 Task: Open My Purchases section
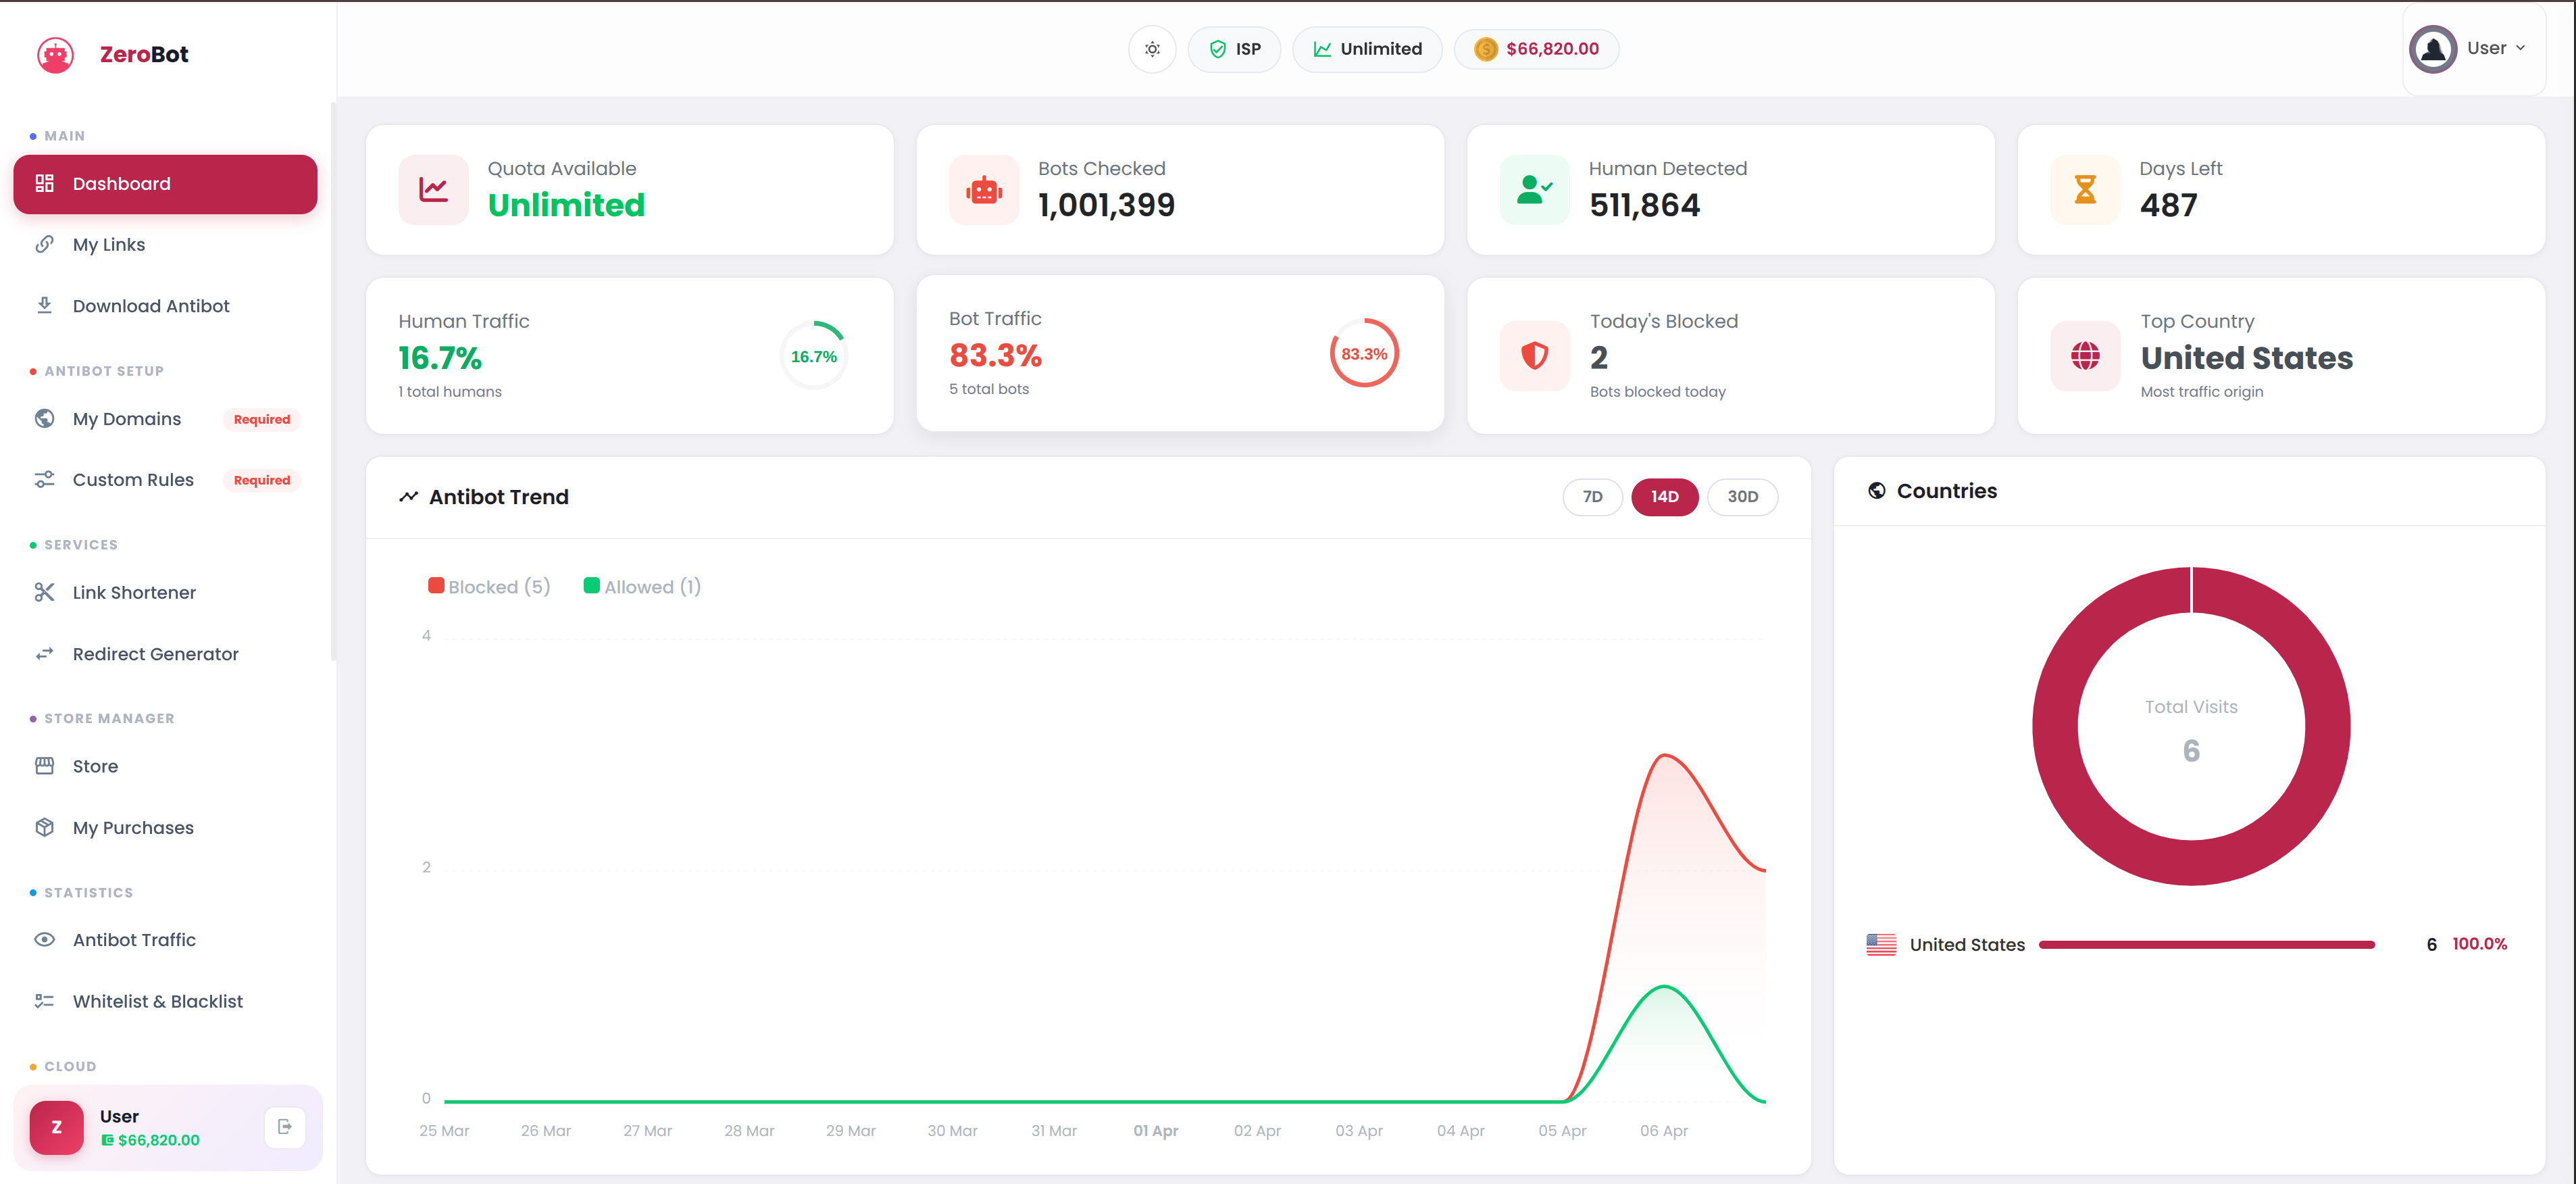133,827
